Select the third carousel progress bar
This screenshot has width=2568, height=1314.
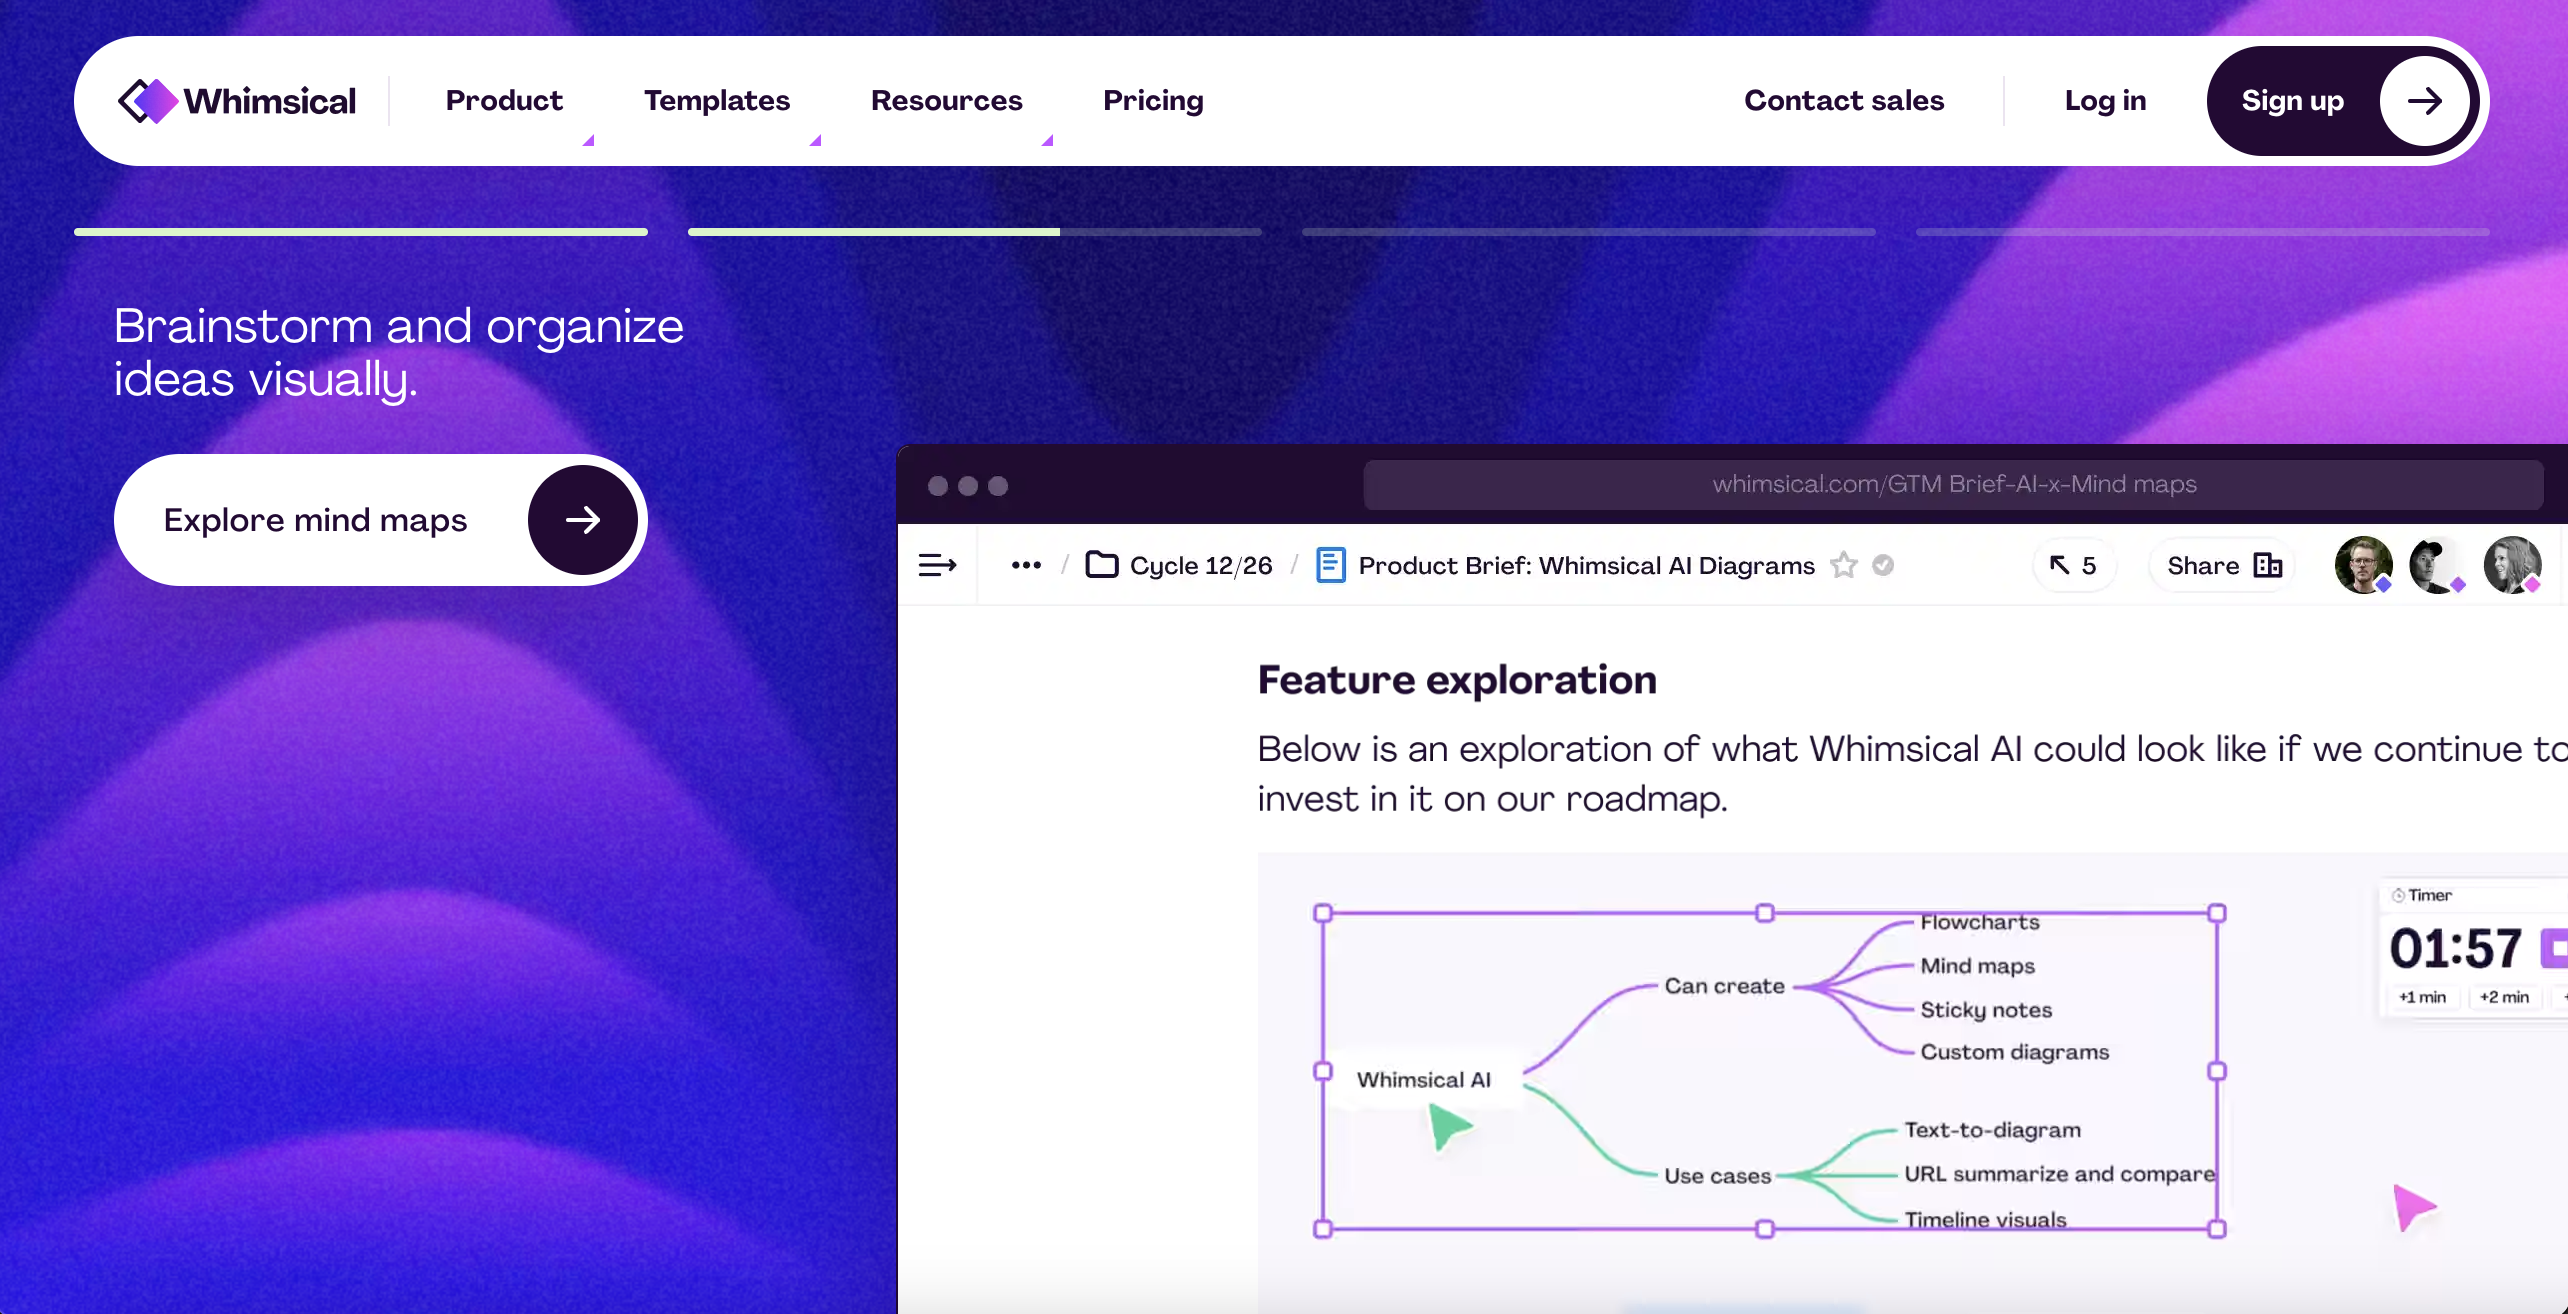click(1589, 232)
